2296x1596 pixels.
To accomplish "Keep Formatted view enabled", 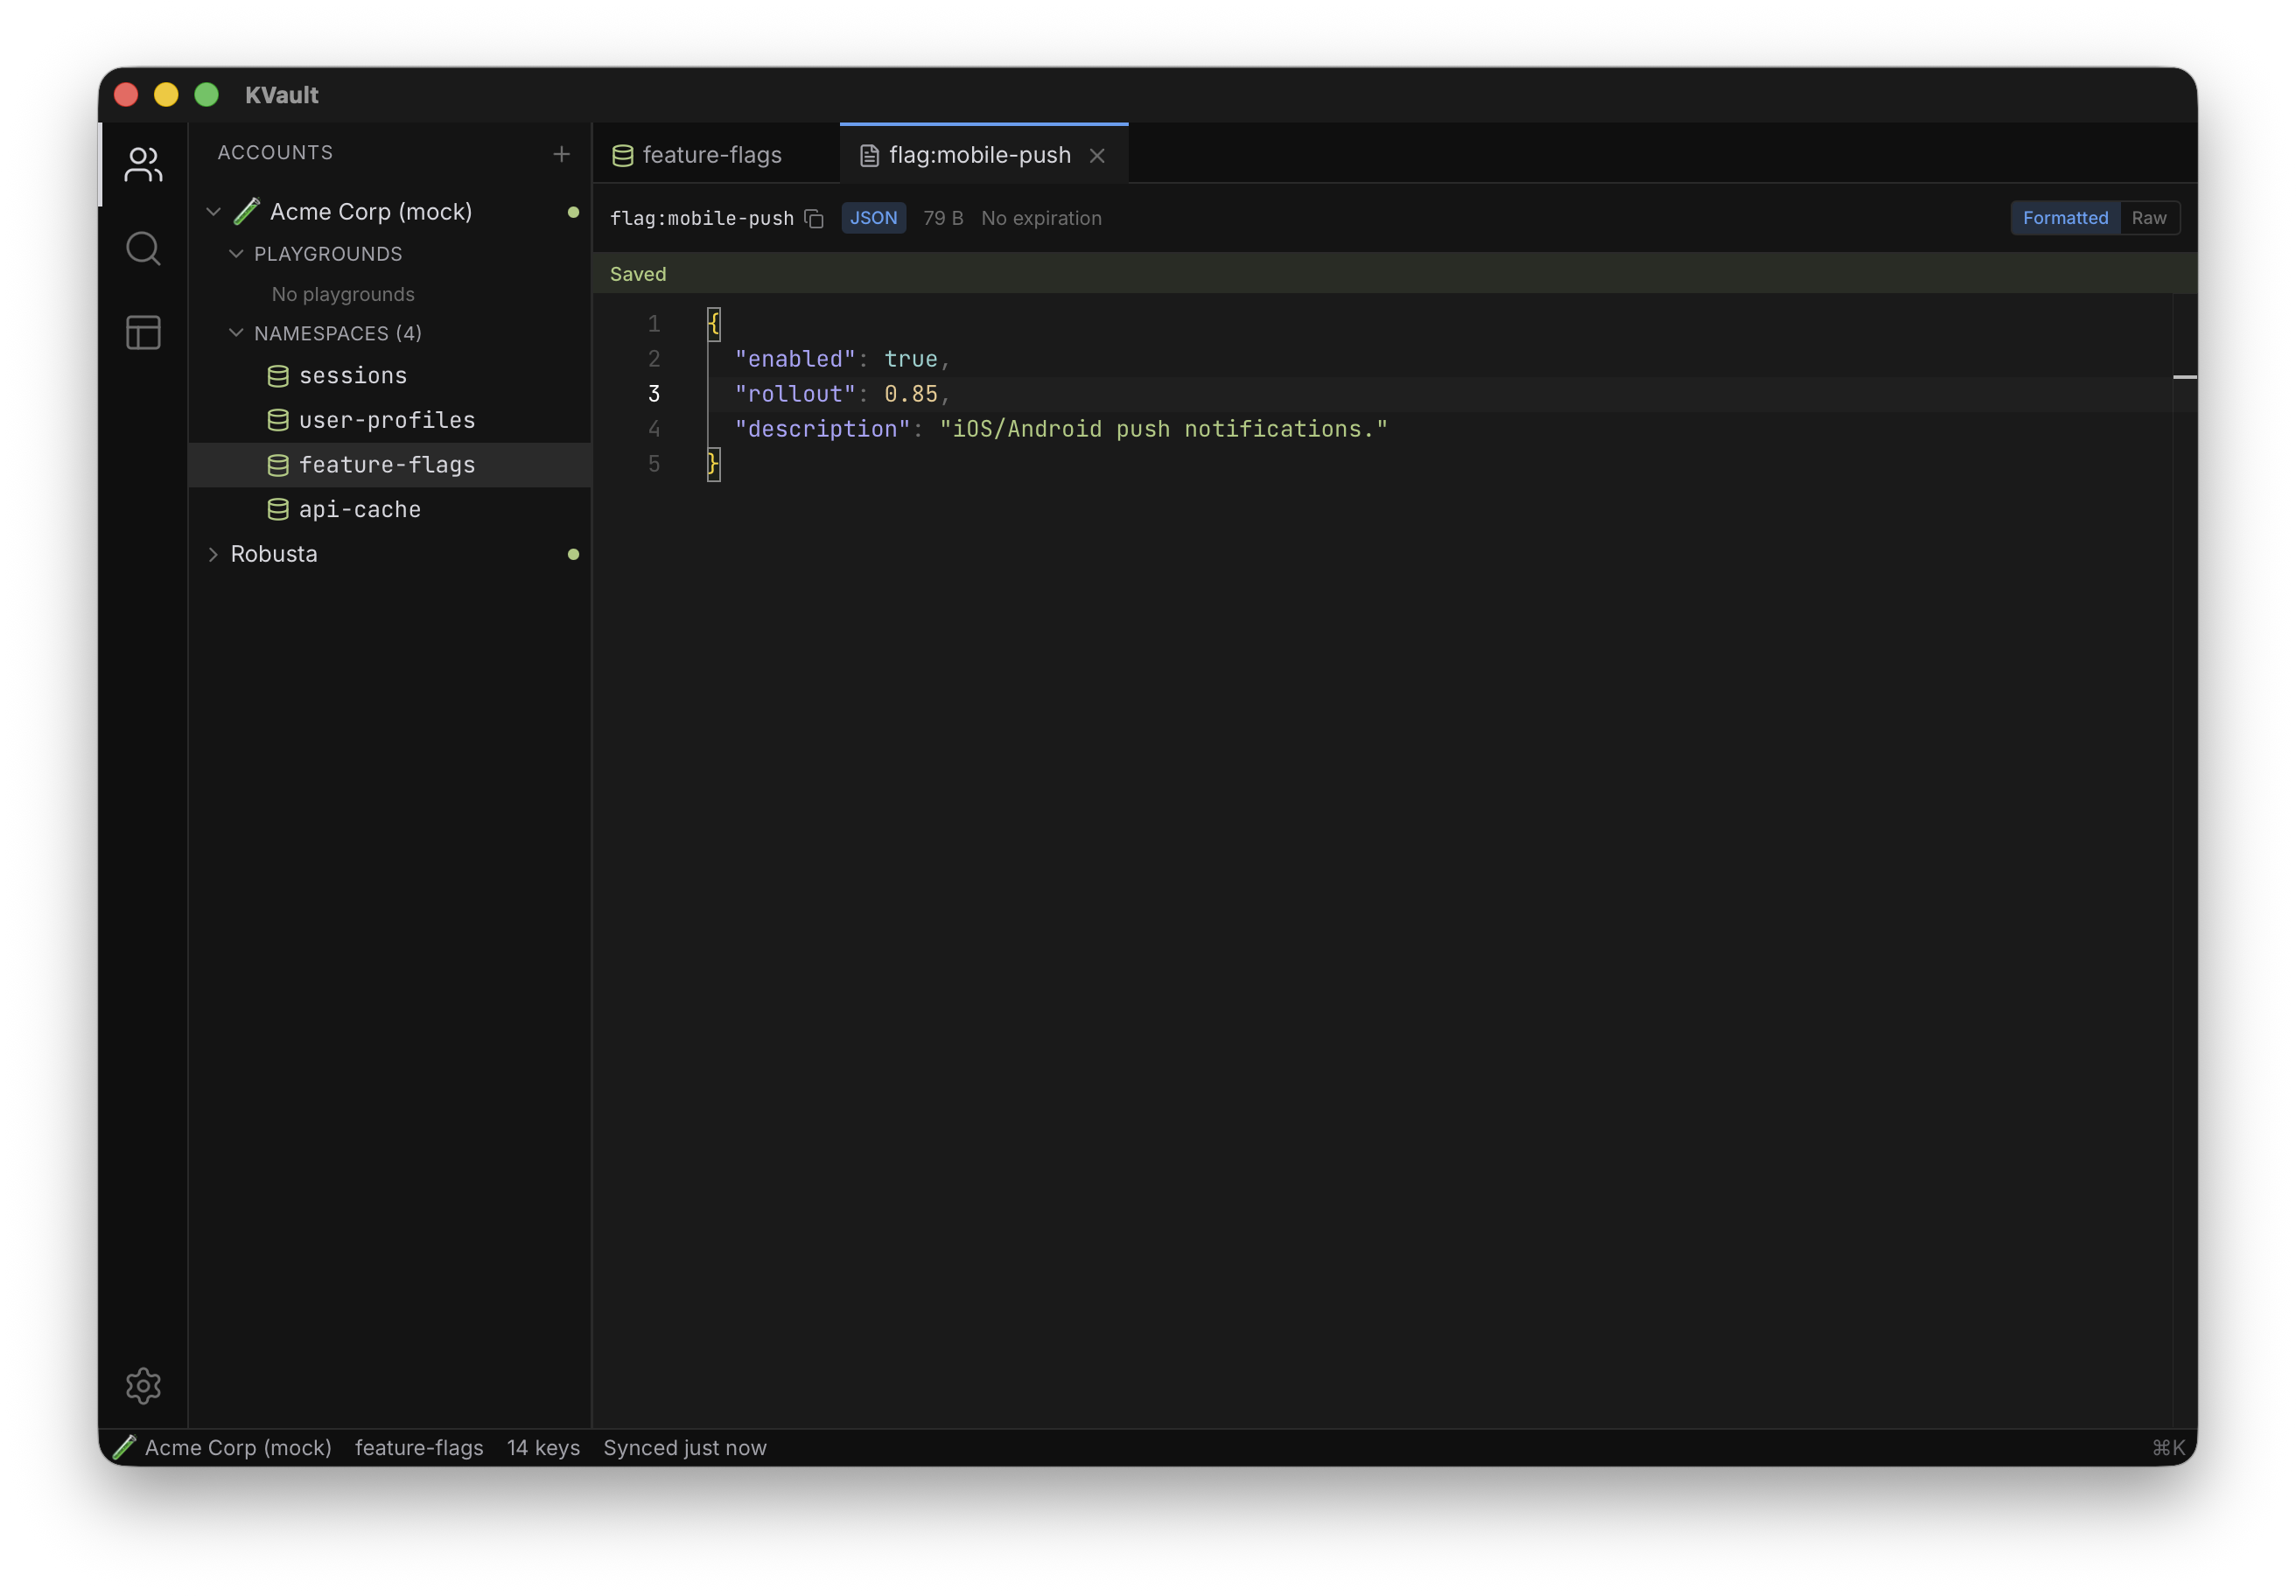I will pos(2065,217).
